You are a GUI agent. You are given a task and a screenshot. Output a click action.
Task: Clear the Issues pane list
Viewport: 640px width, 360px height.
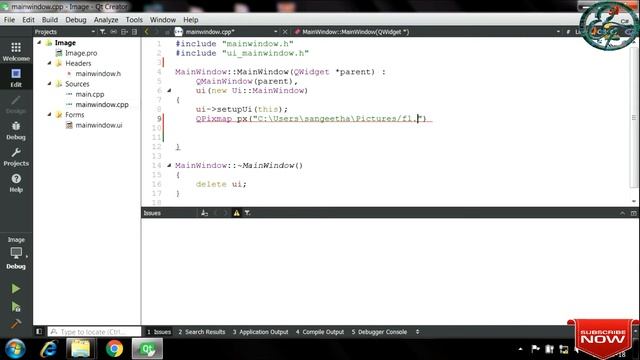point(204,213)
